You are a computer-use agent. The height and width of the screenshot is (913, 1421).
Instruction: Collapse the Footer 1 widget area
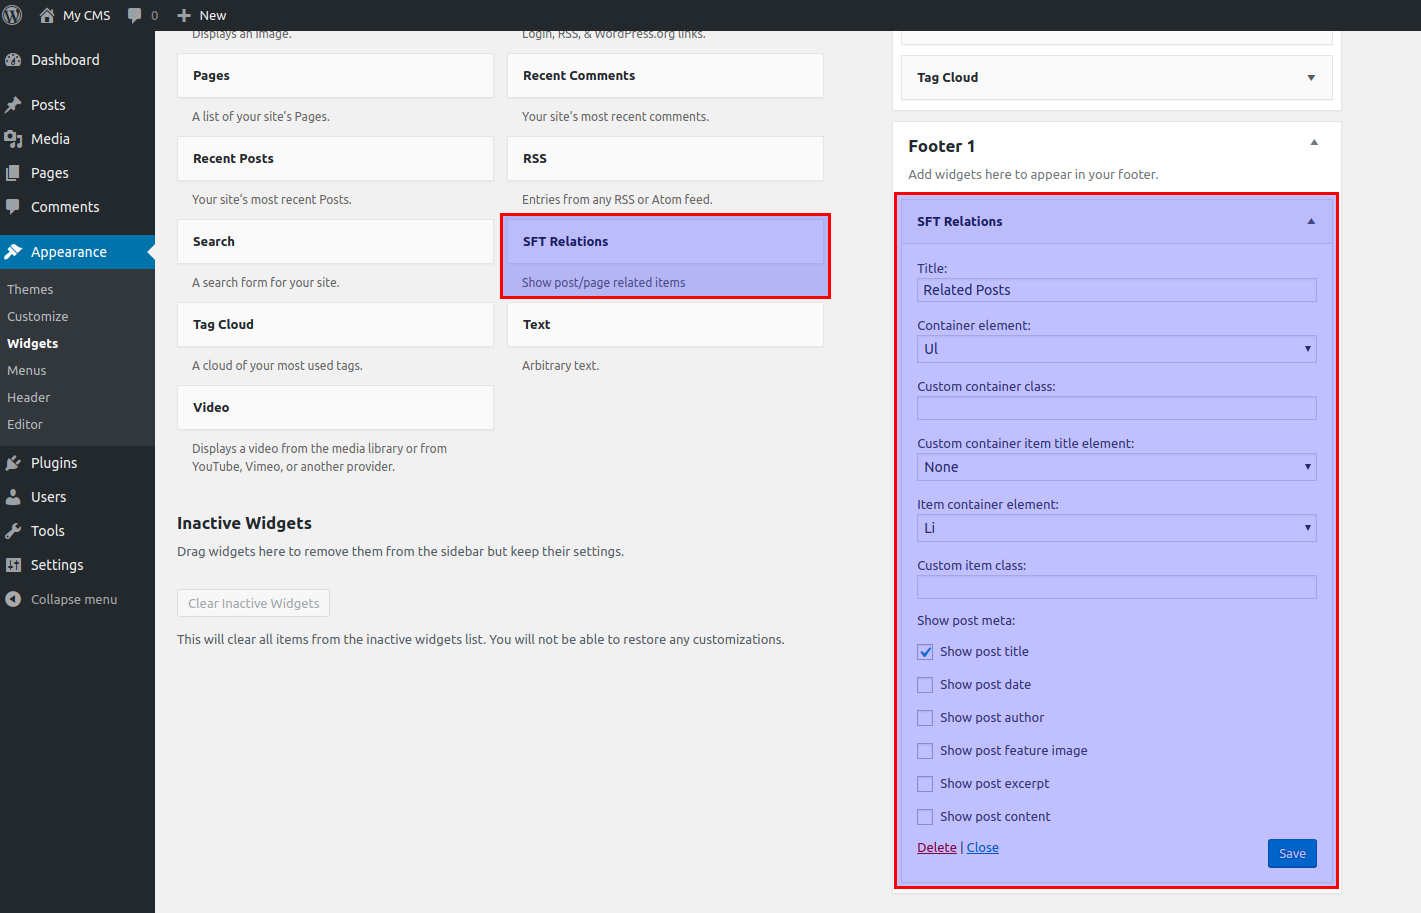pos(1314,143)
